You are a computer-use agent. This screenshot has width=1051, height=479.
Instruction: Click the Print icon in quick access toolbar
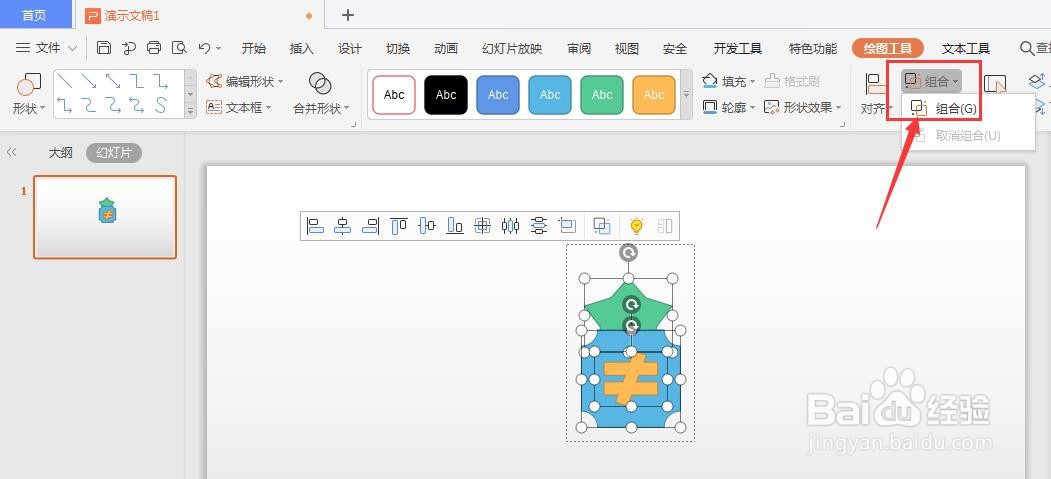coord(154,48)
